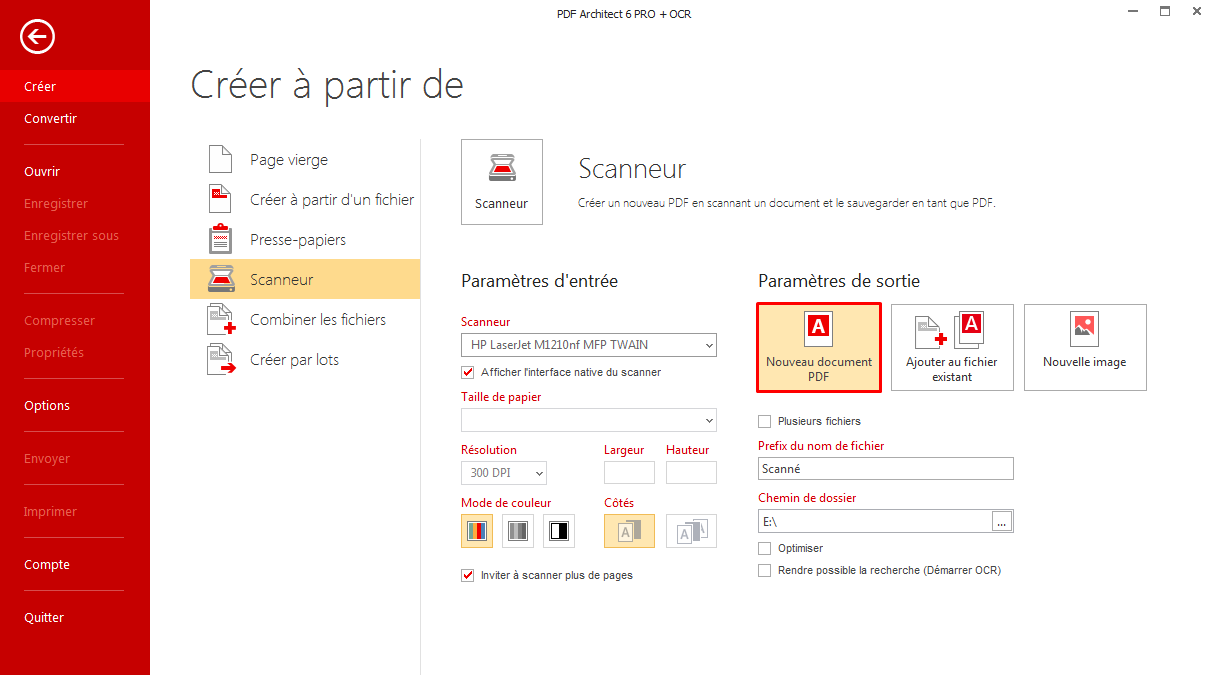This screenshot has height=675, width=1215.
Task: Click the Largeur input field
Action: tap(629, 473)
